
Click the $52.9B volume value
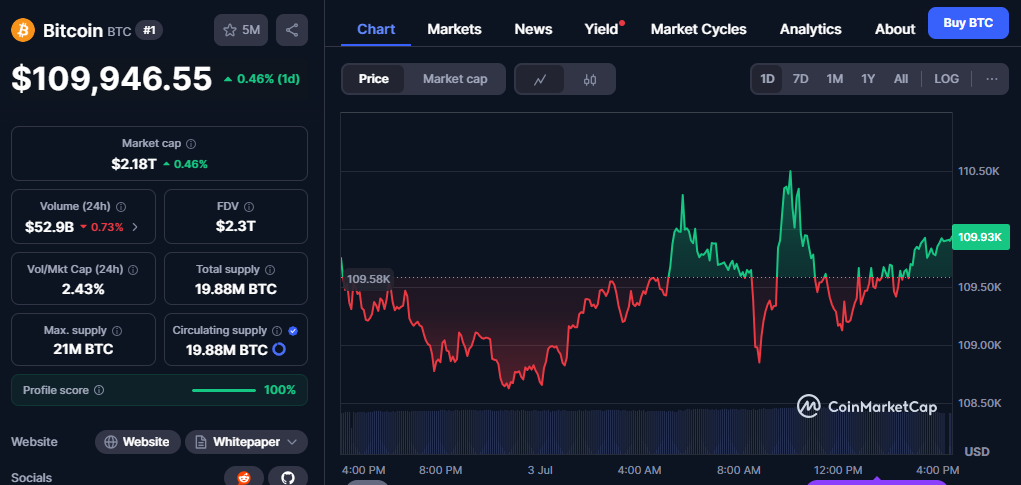point(49,227)
